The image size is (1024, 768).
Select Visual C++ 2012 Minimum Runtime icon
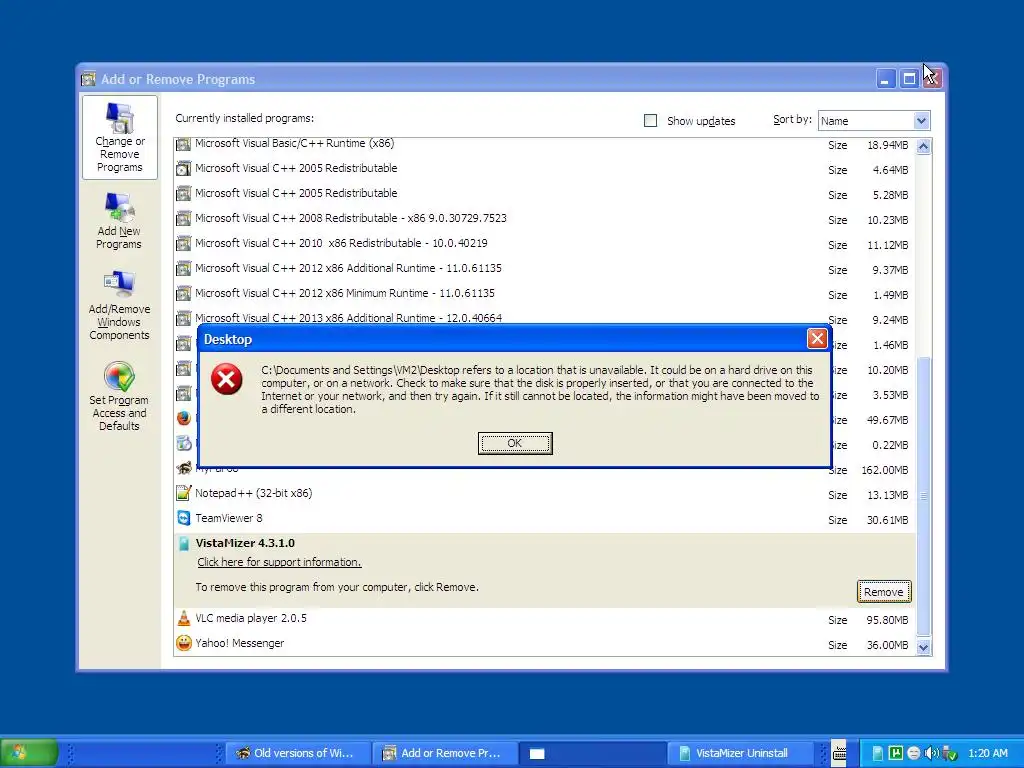click(x=184, y=293)
